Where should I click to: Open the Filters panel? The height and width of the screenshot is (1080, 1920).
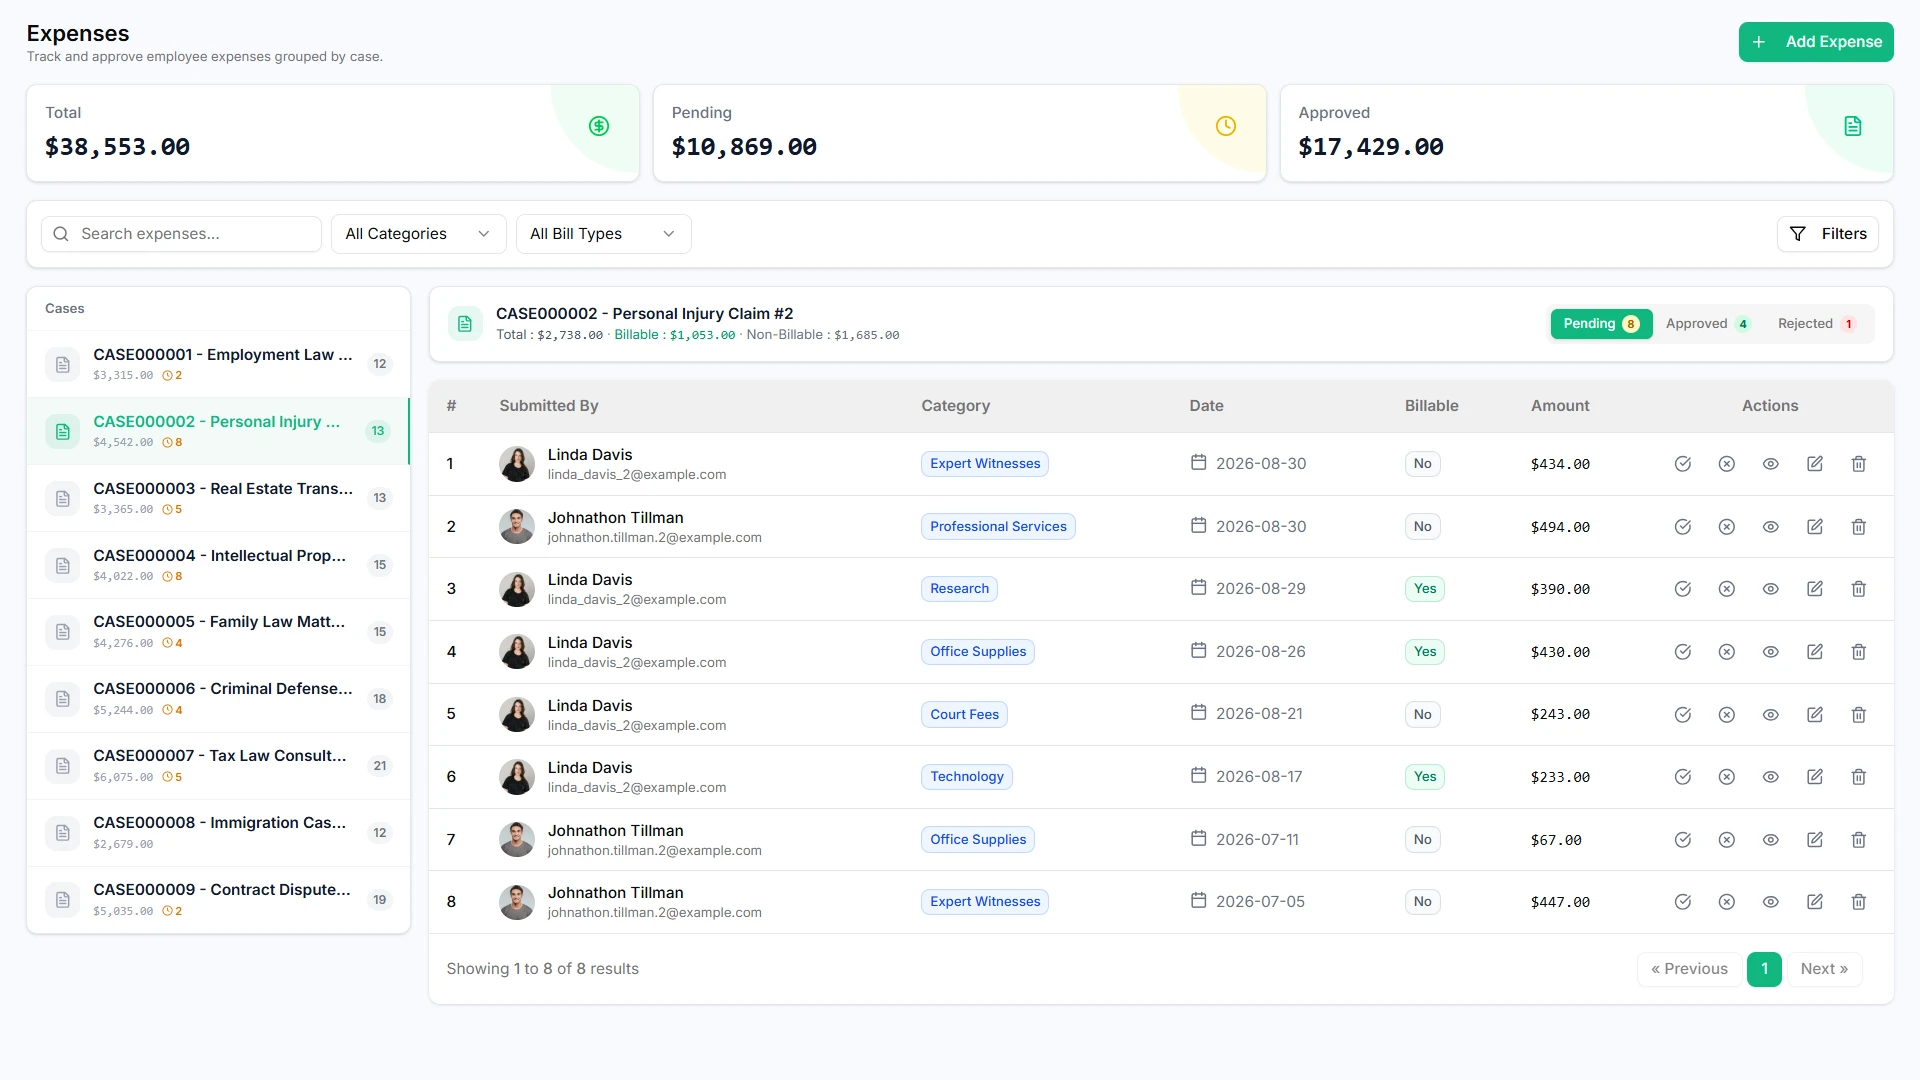1828,234
